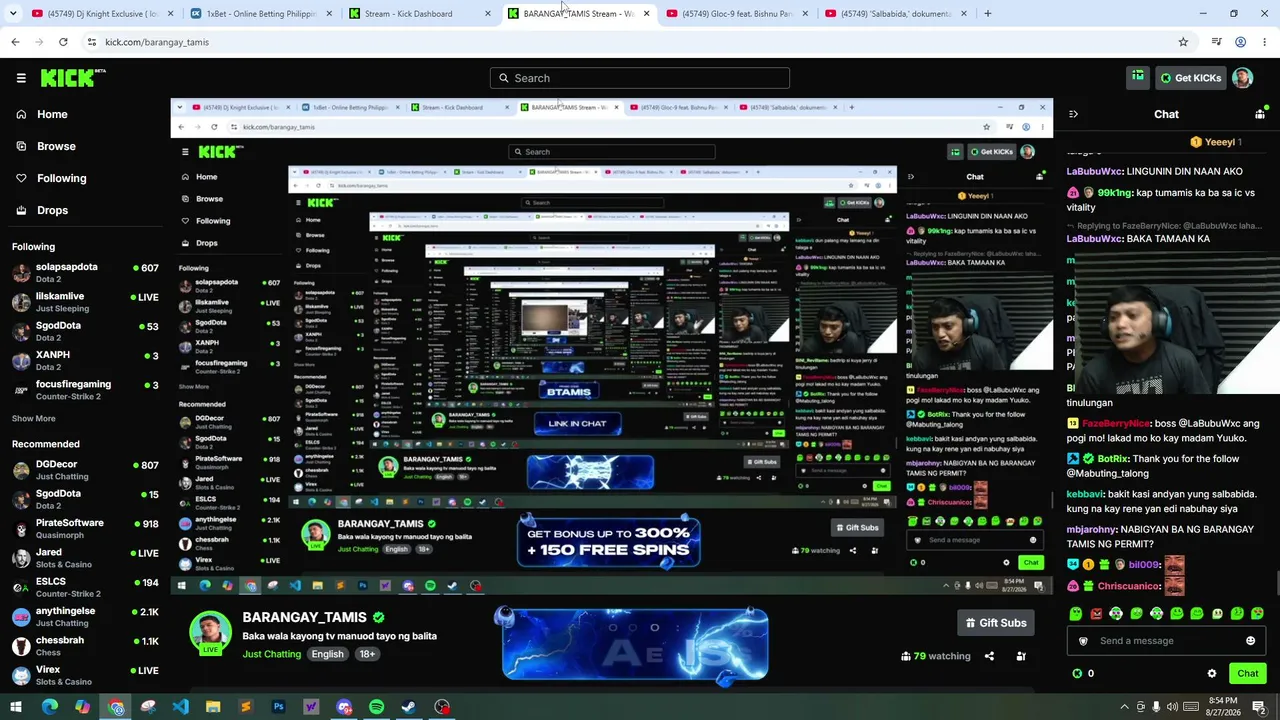Image resolution: width=1280 pixels, height=720 pixels.
Task: Click the KICK logo to go home
Action: (73, 78)
